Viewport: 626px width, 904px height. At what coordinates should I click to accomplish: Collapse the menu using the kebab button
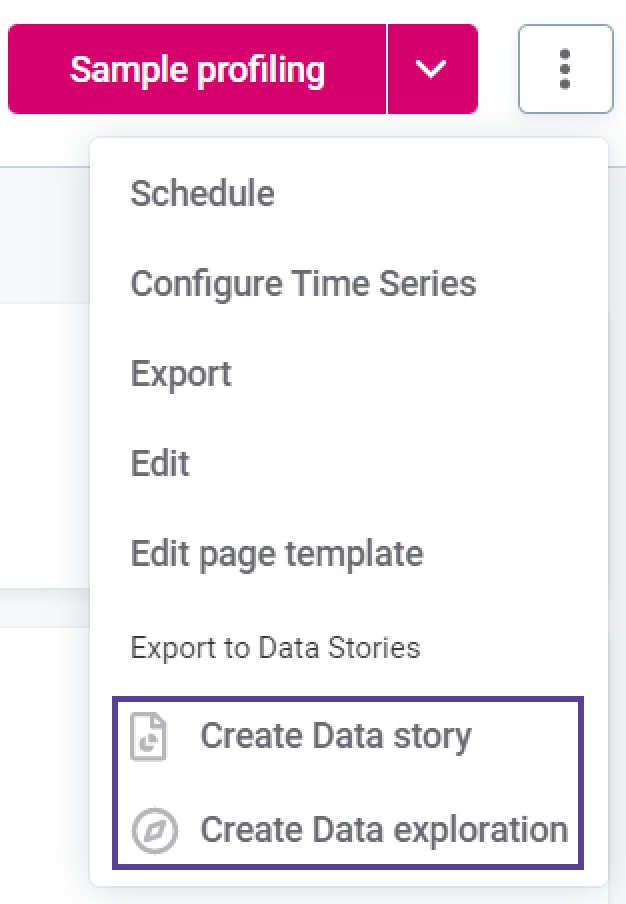click(x=565, y=69)
